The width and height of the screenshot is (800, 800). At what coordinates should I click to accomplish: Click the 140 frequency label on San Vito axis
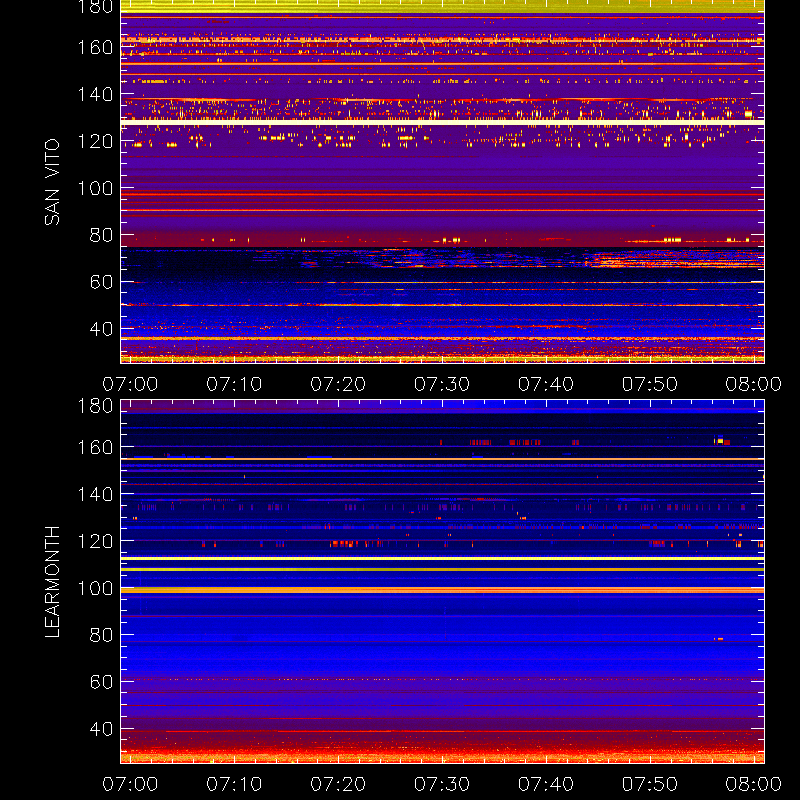click(95, 94)
